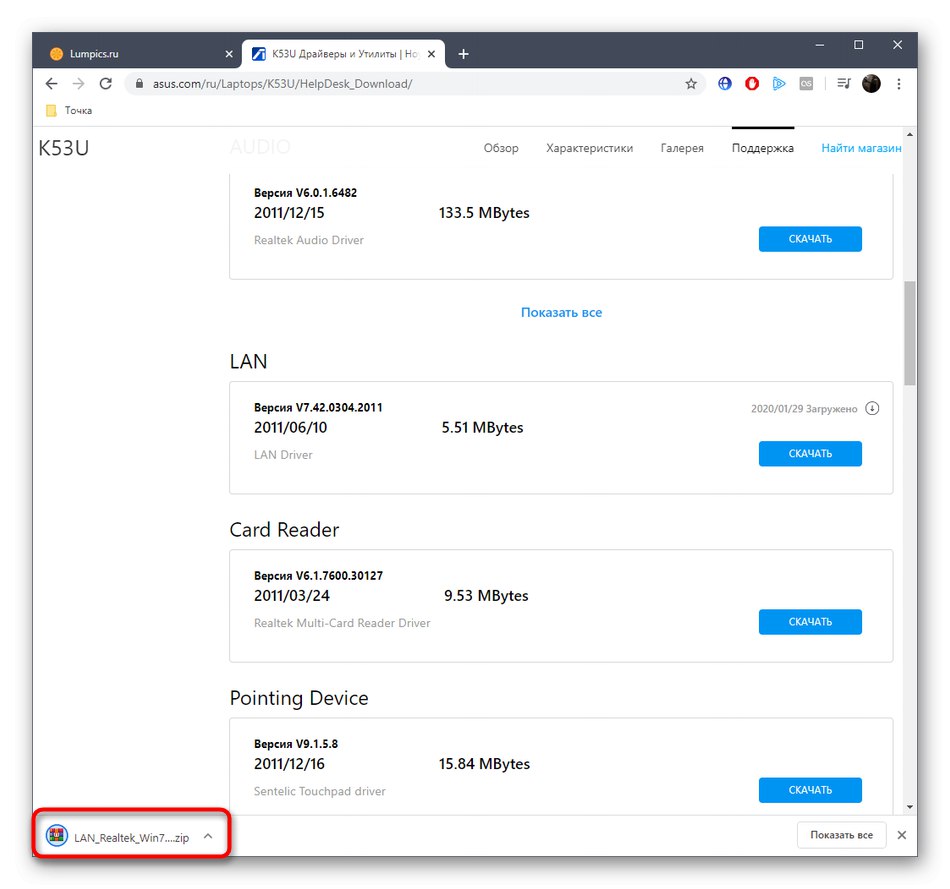950x889 pixels.
Task: Bookmark the page with the star icon
Action: [x=691, y=83]
